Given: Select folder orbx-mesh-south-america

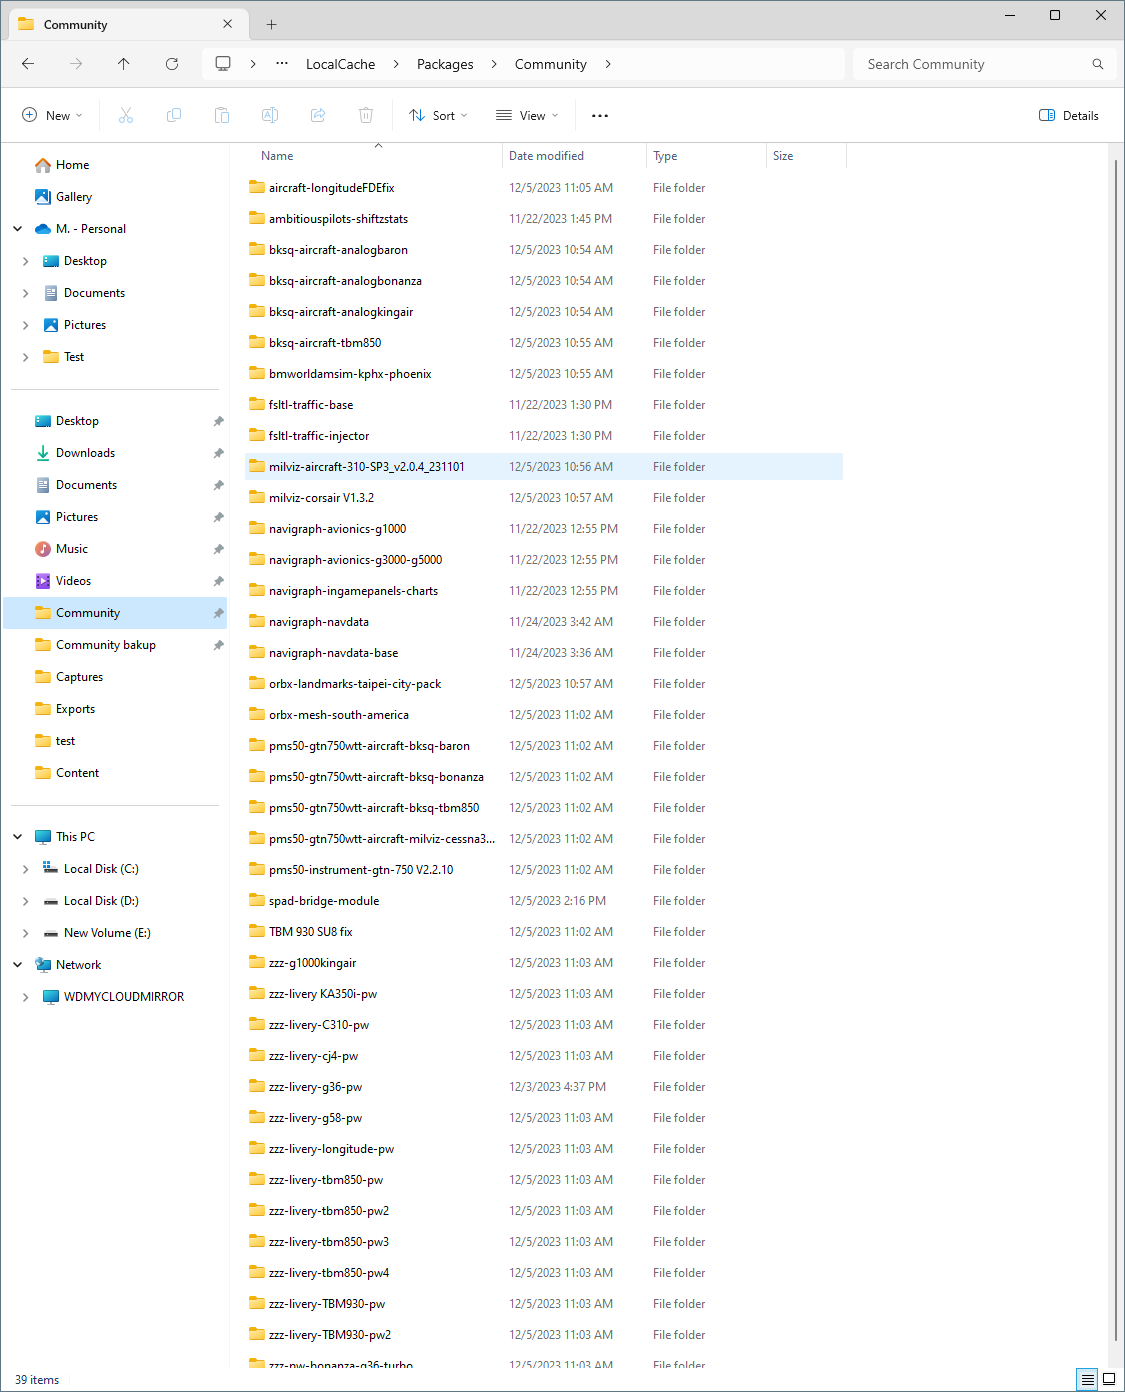Looking at the screenshot, I should (x=544, y=715).
